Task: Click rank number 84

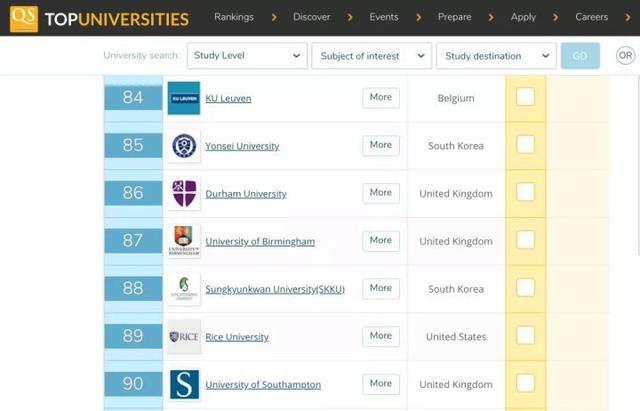Action: (x=133, y=98)
